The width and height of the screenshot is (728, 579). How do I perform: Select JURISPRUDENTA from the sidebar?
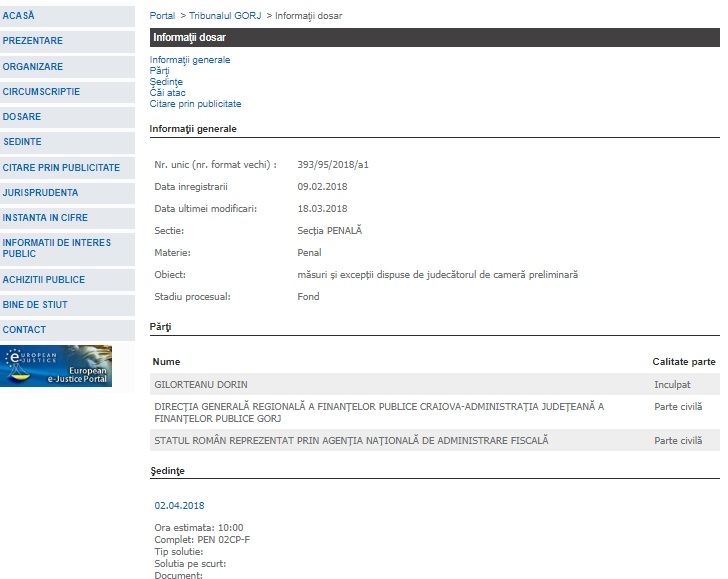click(40, 192)
